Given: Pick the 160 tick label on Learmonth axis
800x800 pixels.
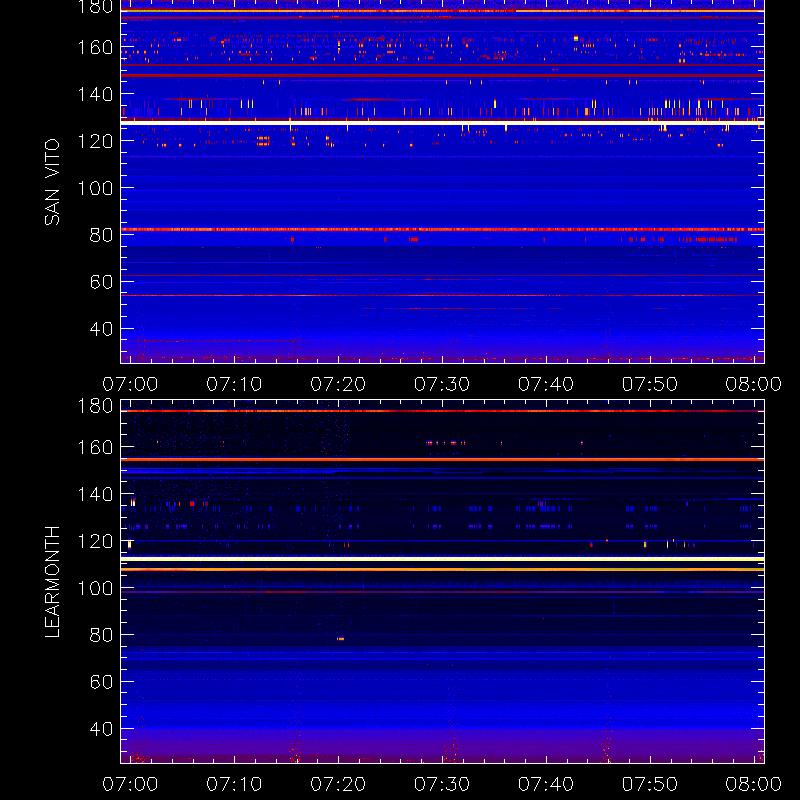Looking at the screenshot, I should pyautogui.click(x=95, y=447).
